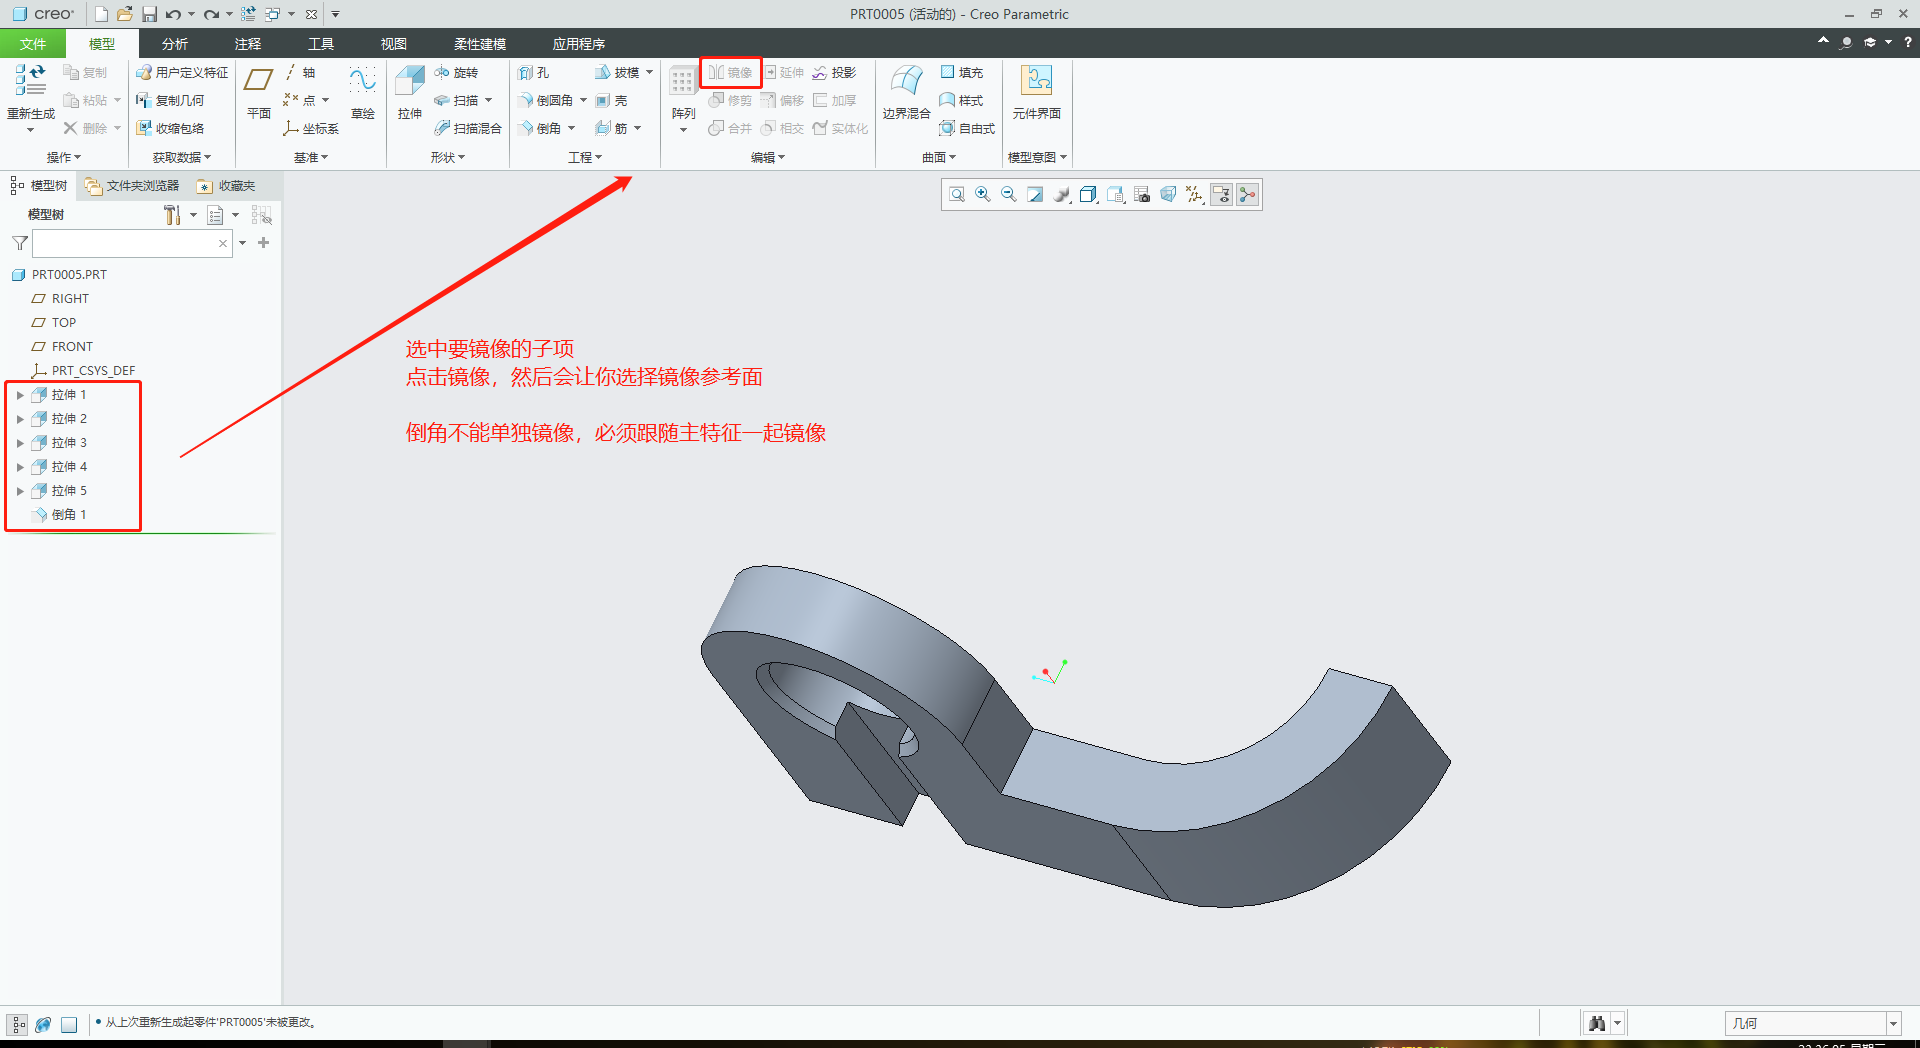Click 复制几何 button
Screen dimensions: 1920x1048
(x=170, y=100)
